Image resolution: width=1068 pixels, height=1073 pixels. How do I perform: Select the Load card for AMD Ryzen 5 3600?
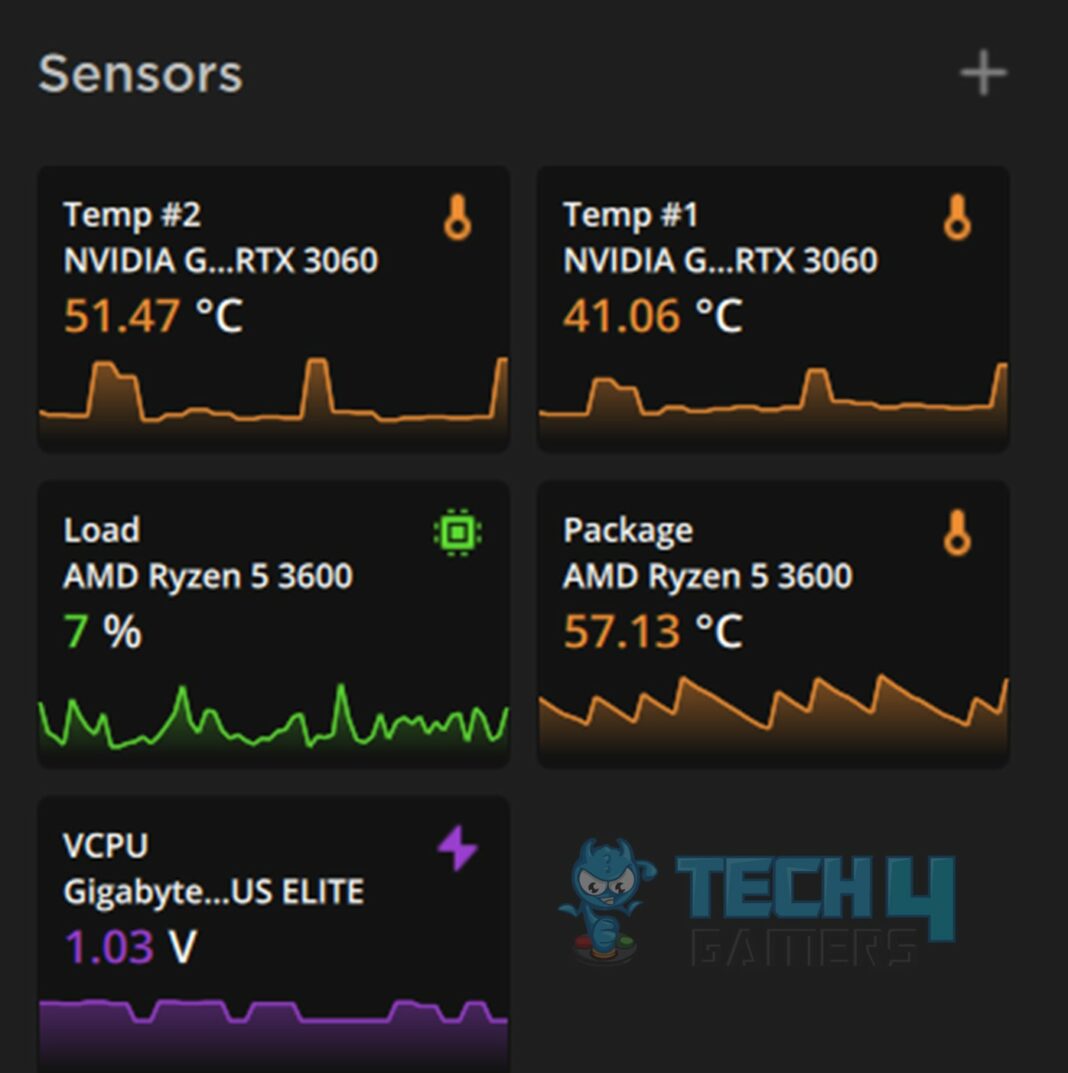pyautogui.click(x=273, y=620)
